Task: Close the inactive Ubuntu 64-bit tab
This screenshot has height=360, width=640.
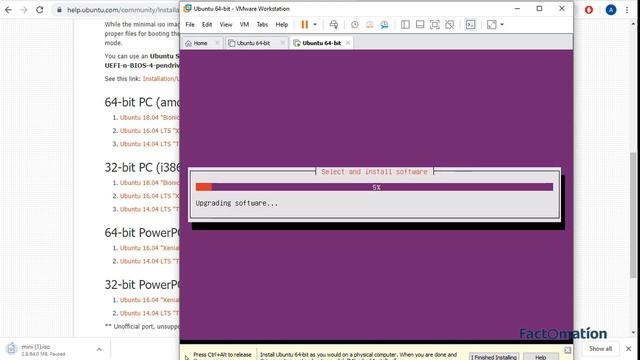Action: tap(282, 43)
